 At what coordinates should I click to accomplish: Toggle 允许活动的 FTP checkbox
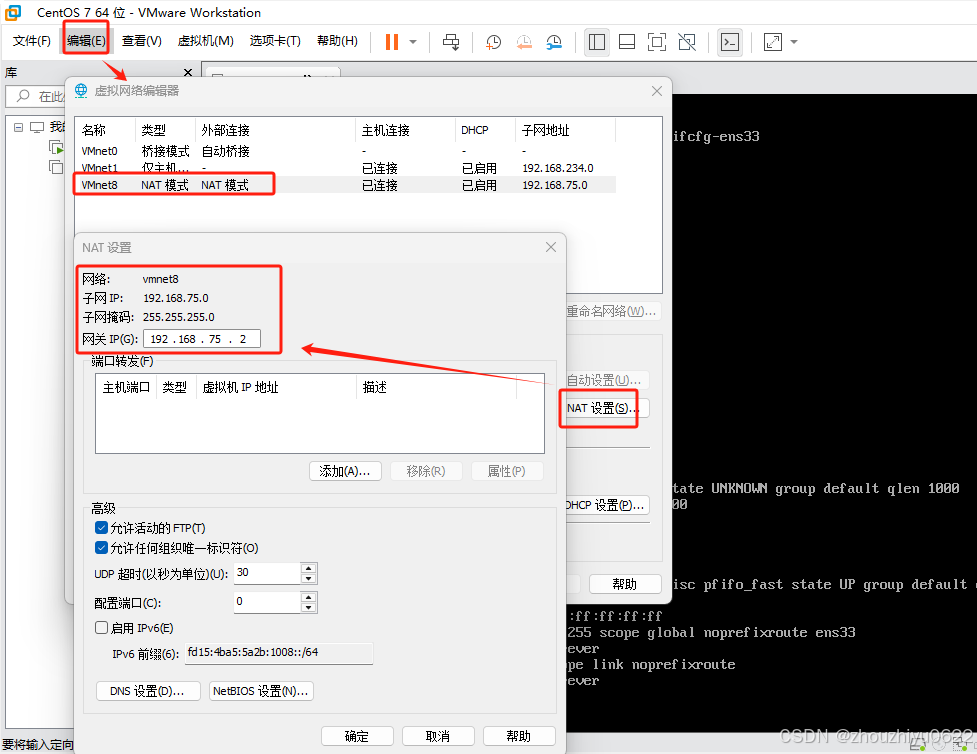[102, 528]
